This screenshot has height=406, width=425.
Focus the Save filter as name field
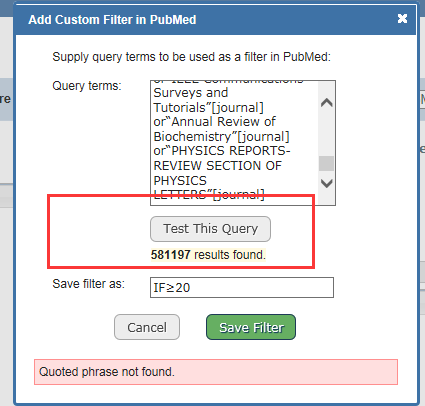[242, 287]
